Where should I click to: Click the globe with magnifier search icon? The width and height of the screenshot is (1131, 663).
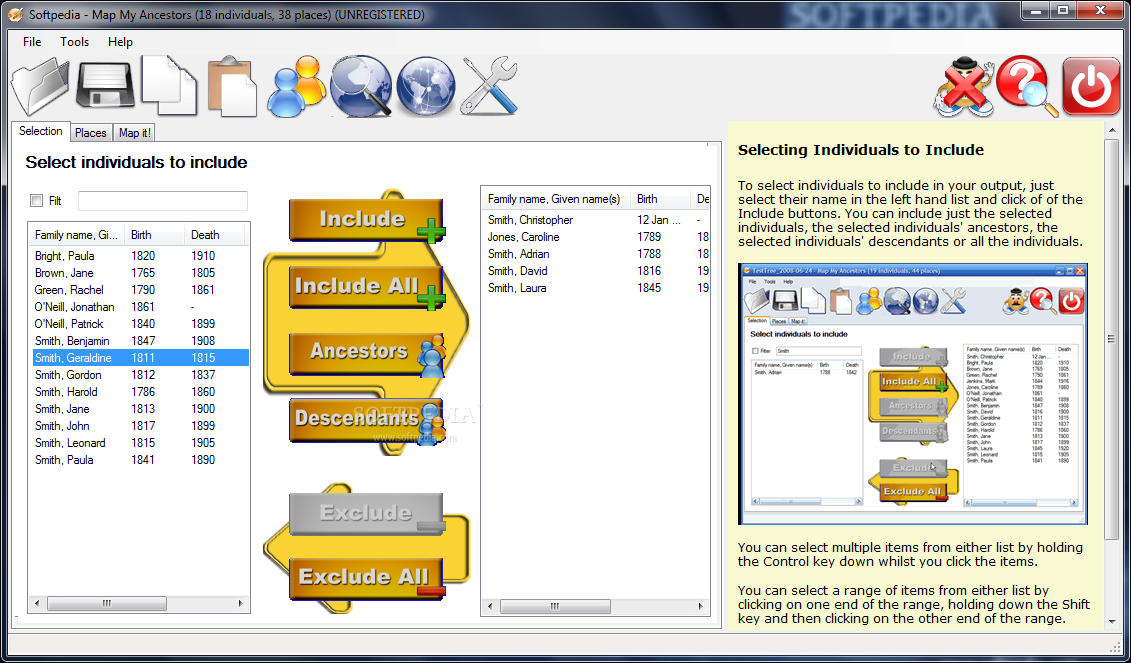[361, 87]
